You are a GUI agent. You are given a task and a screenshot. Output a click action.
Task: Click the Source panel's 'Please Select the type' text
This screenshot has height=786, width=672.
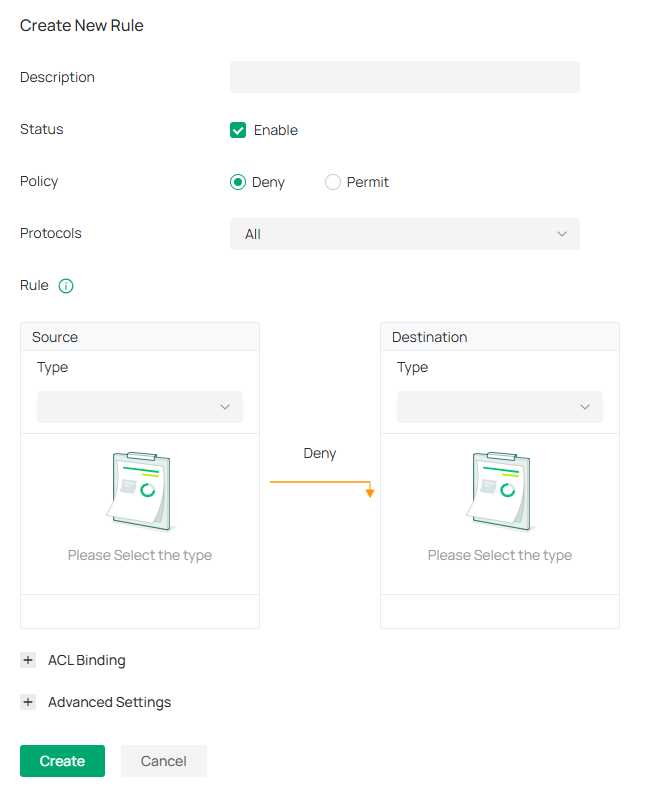pos(140,555)
